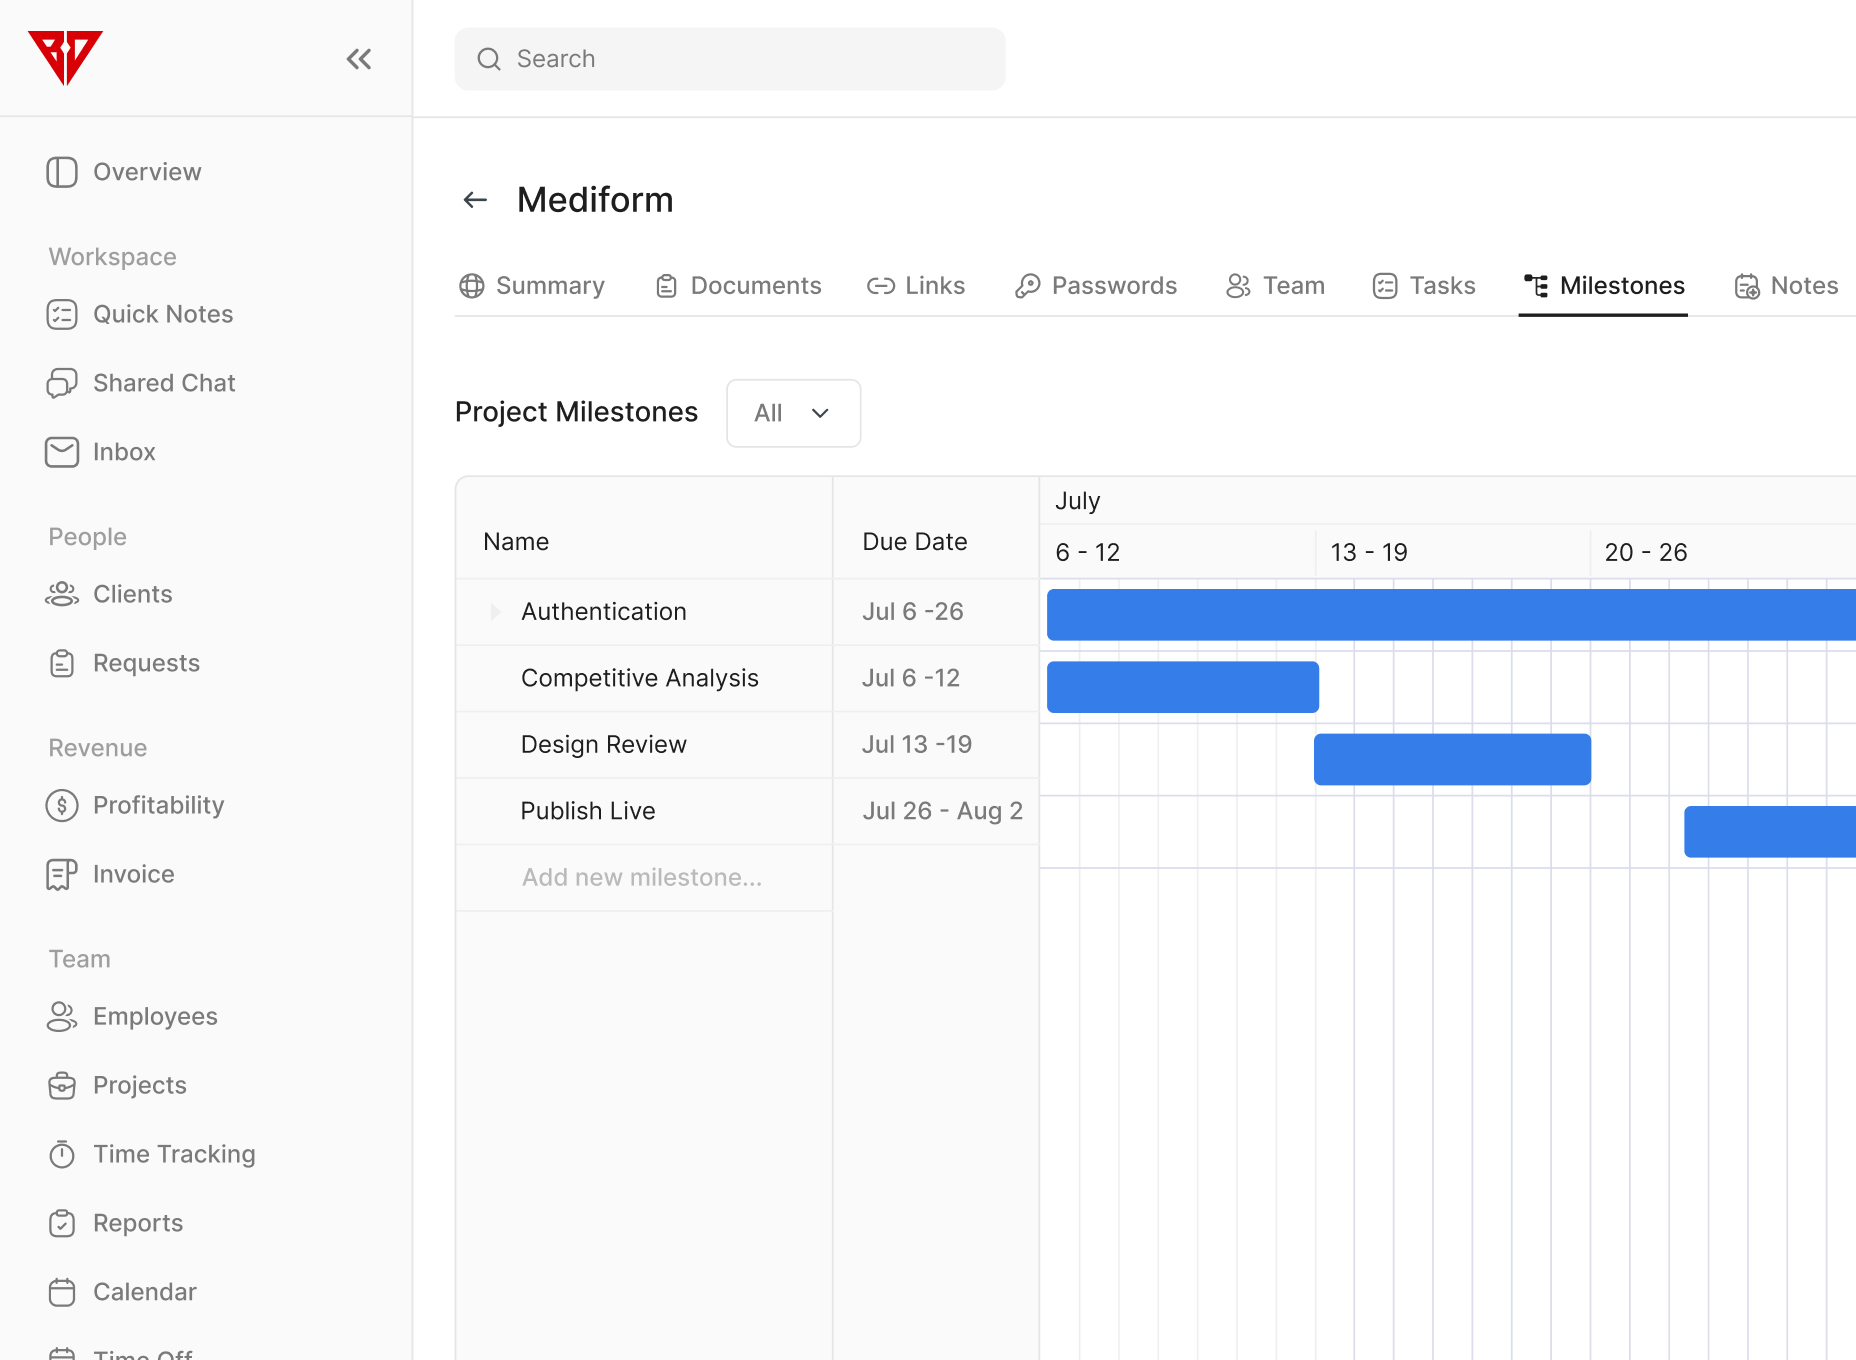Click the Jul 6 -12 due date
The height and width of the screenshot is (1360, 1856).
(911, 678)
